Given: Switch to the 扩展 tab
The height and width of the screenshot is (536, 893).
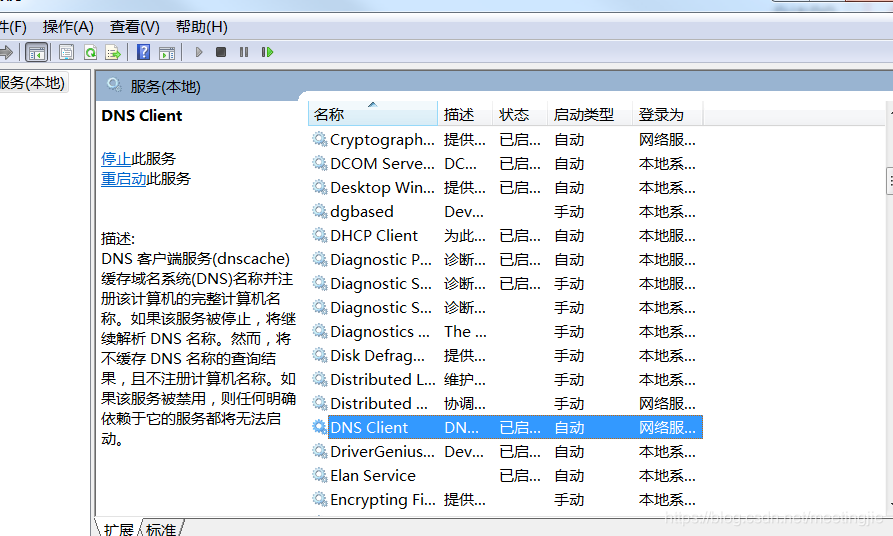Looking at the screenshot, I should tap(118, 529).
